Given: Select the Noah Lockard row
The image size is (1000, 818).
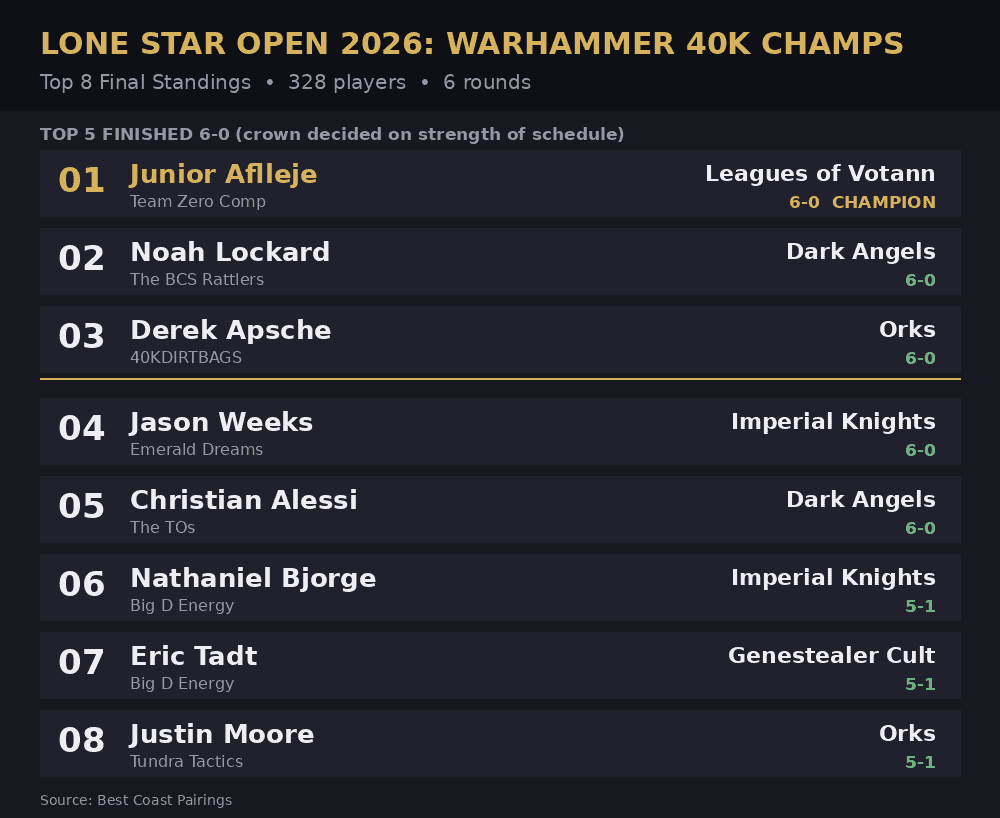Looking at the screenshot, I should 500,261.
